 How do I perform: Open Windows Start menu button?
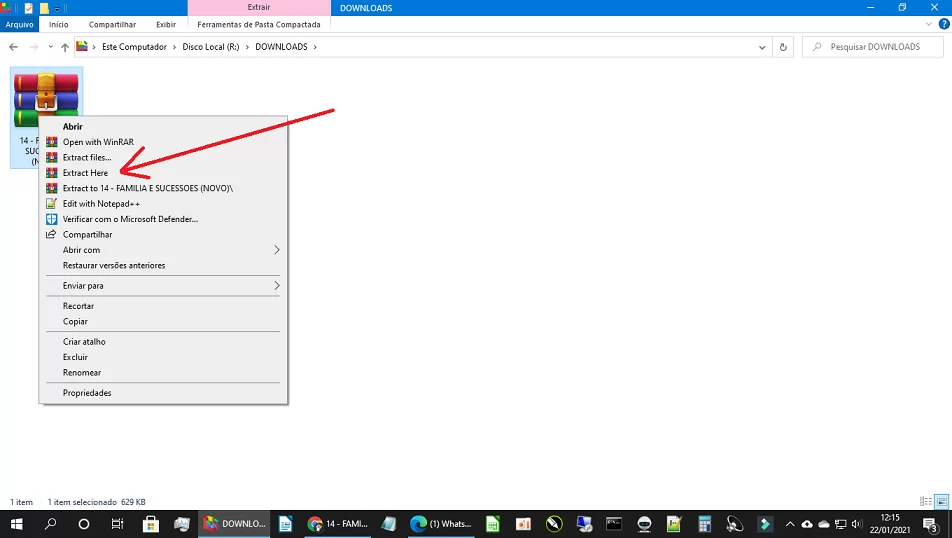pyautogui.click(x=17, y=524)
